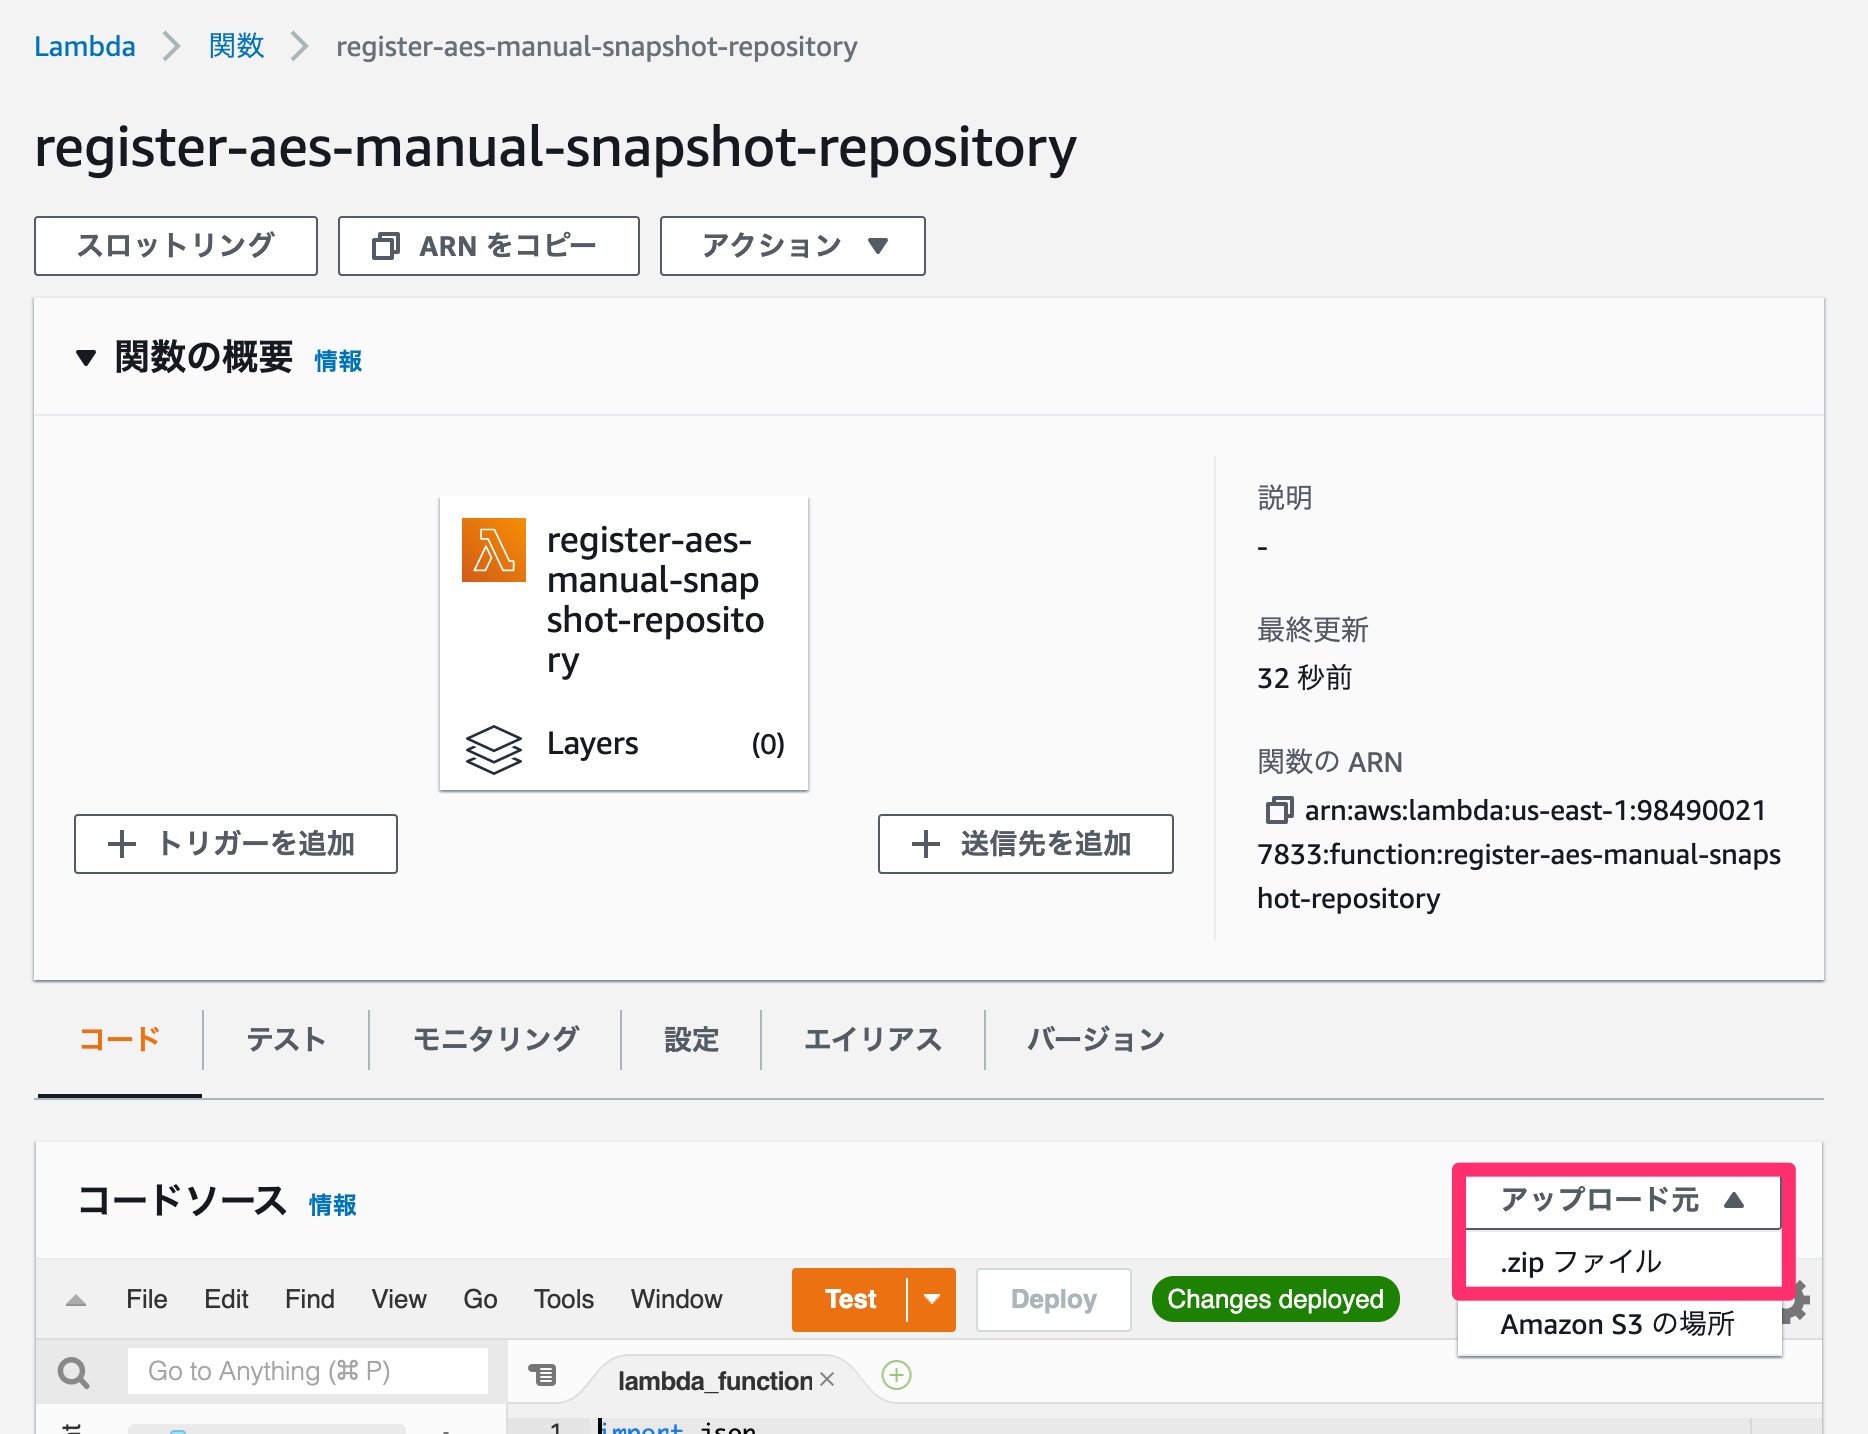Screen dimensions: 1868x1434
Task: Open the 関数 breadcrumb link
Action: pos(237,46)
